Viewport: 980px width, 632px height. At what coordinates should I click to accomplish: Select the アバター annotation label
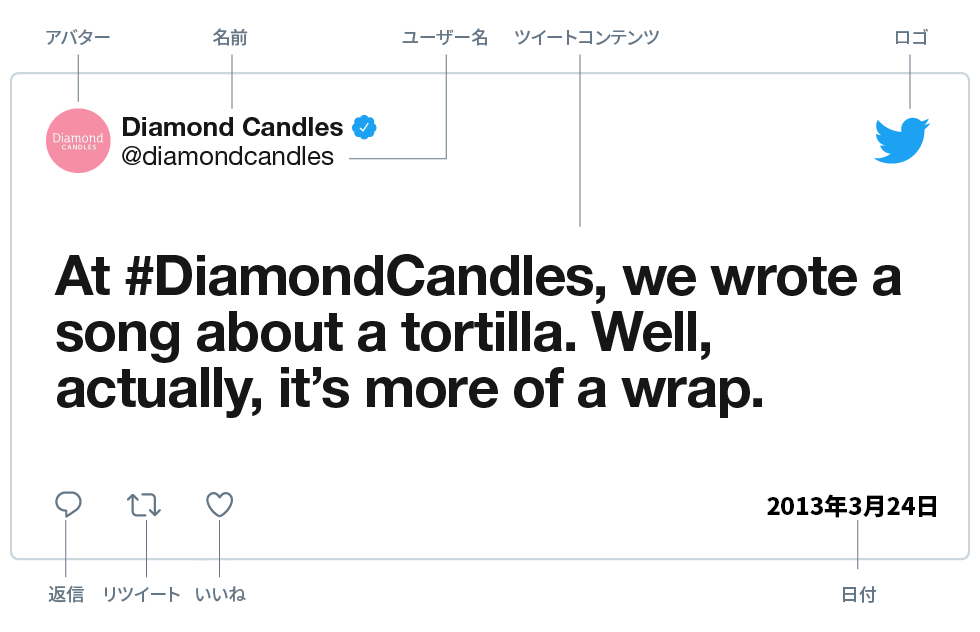click(x=77, y=38)
